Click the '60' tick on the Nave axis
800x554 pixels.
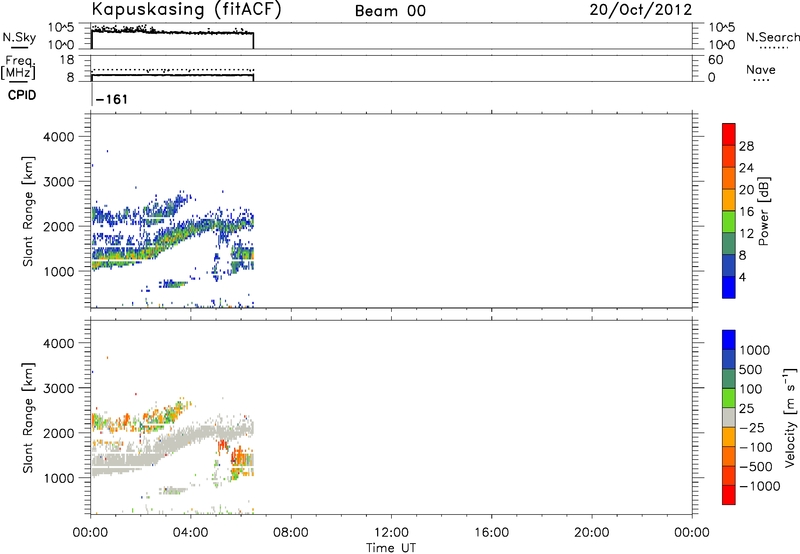(715, 60)
